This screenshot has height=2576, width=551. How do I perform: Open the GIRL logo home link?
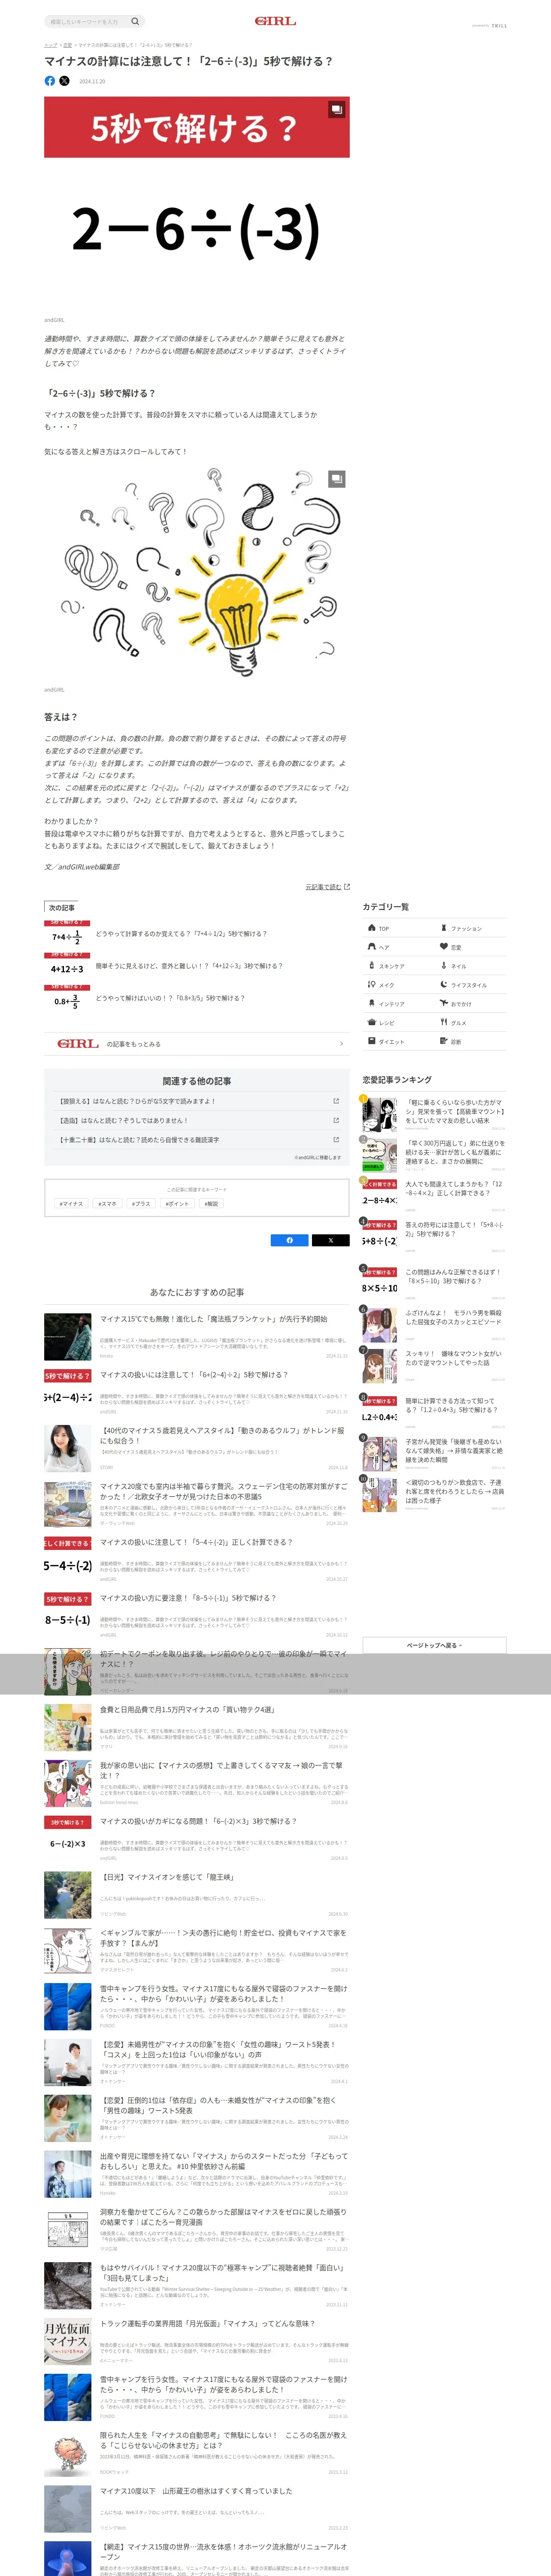(275, 21)
